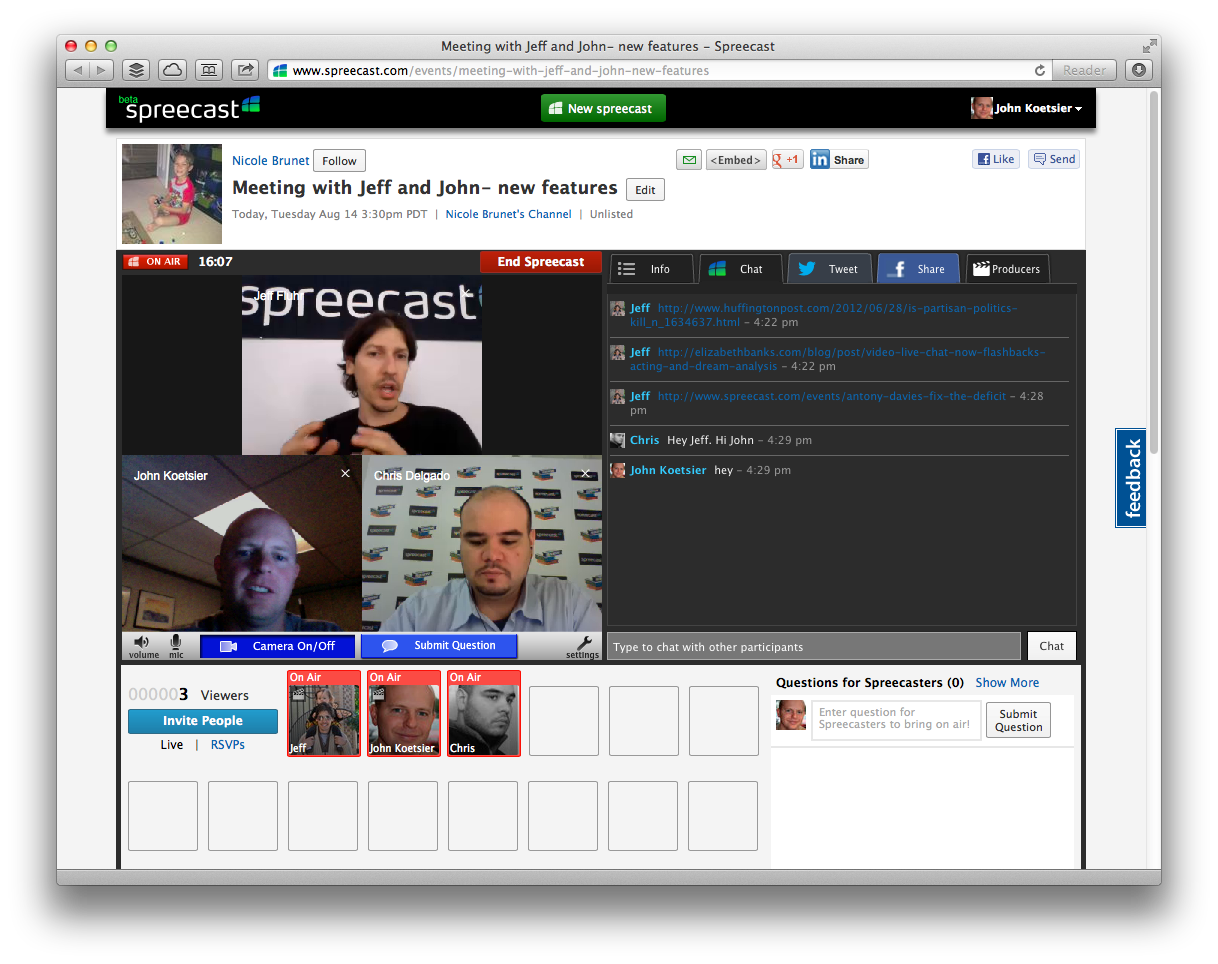Click the spreecast logo
Image resolution: width=1218 pixels, height=964 pixels.
point(188,108)
